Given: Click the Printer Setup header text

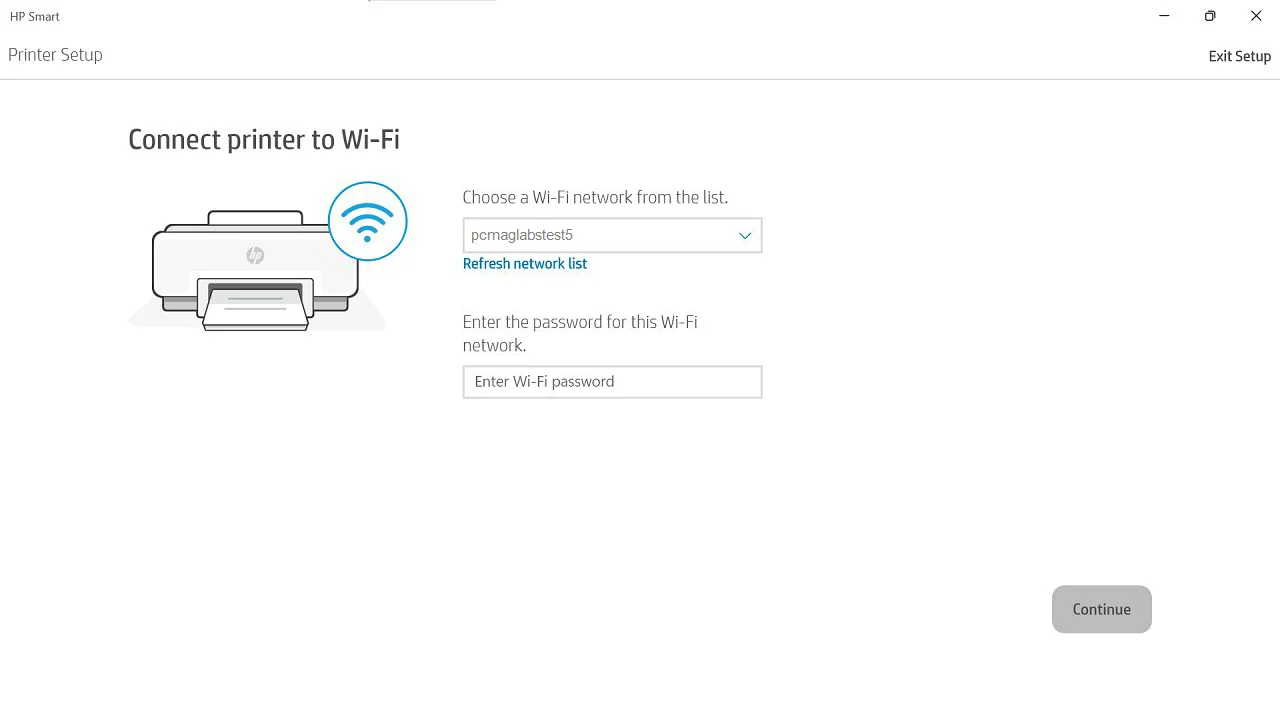Looking at the screenshot, I should pos(55,55).
